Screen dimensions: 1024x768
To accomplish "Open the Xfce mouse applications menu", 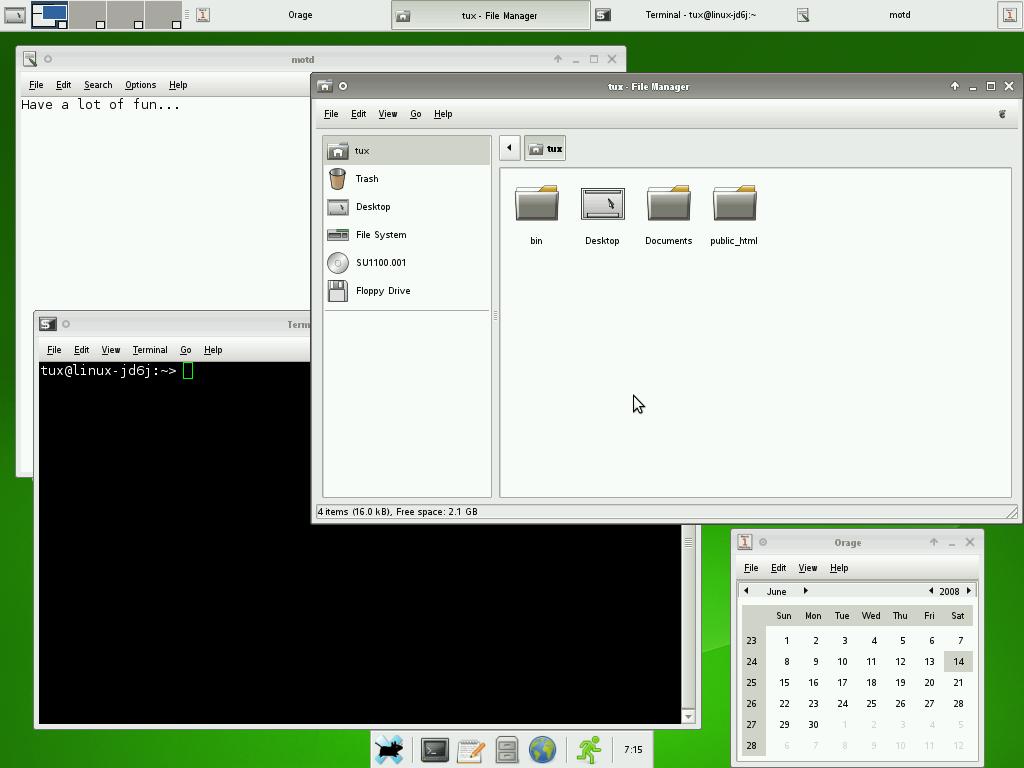I will (389, 749).
